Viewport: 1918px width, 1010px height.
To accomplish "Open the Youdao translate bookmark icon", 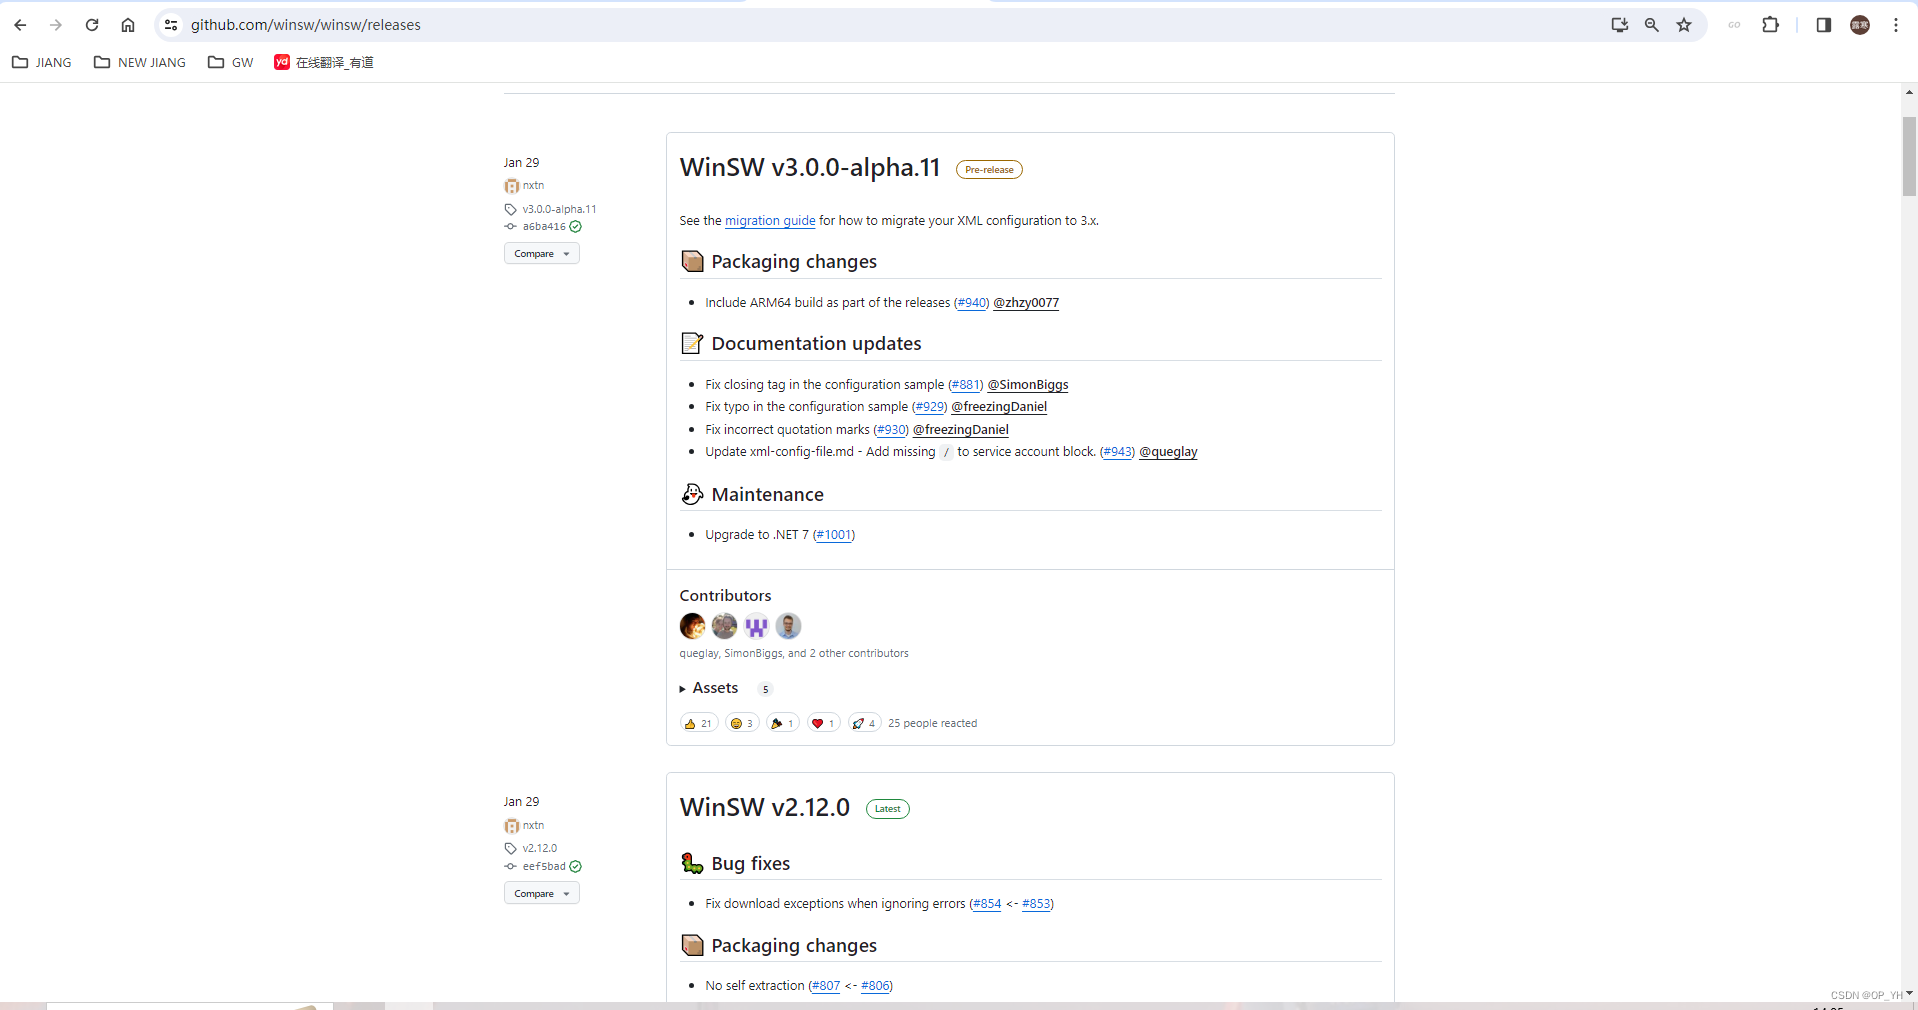I will (281, 62).
